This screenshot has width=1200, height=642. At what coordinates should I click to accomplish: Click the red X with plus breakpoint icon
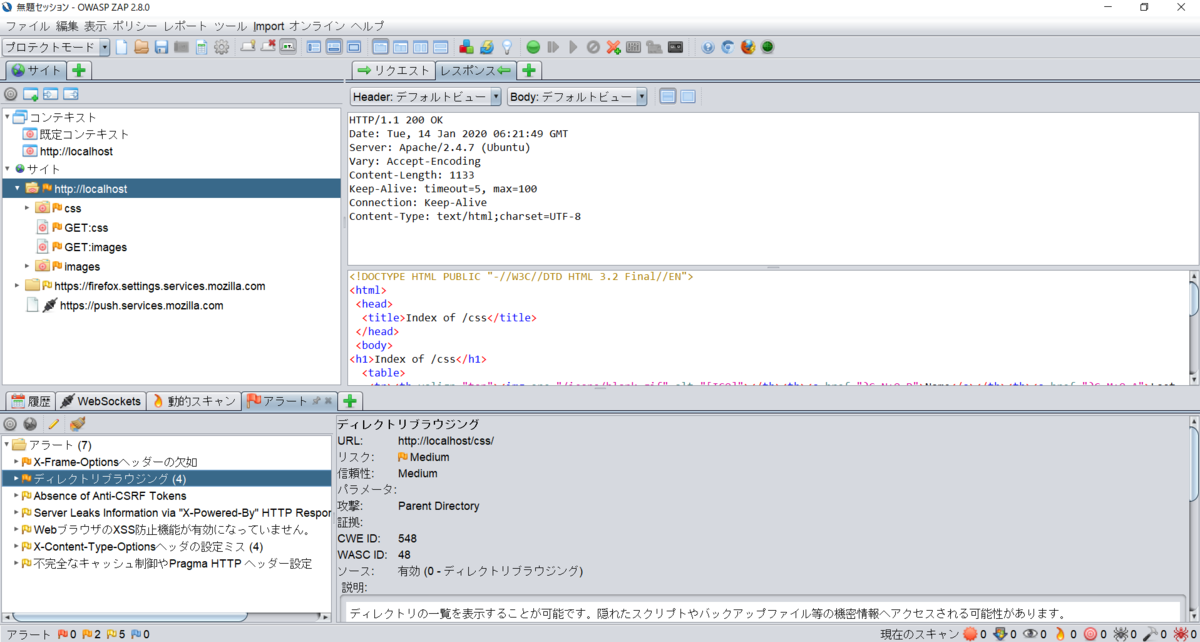click(x=614, y=47)
